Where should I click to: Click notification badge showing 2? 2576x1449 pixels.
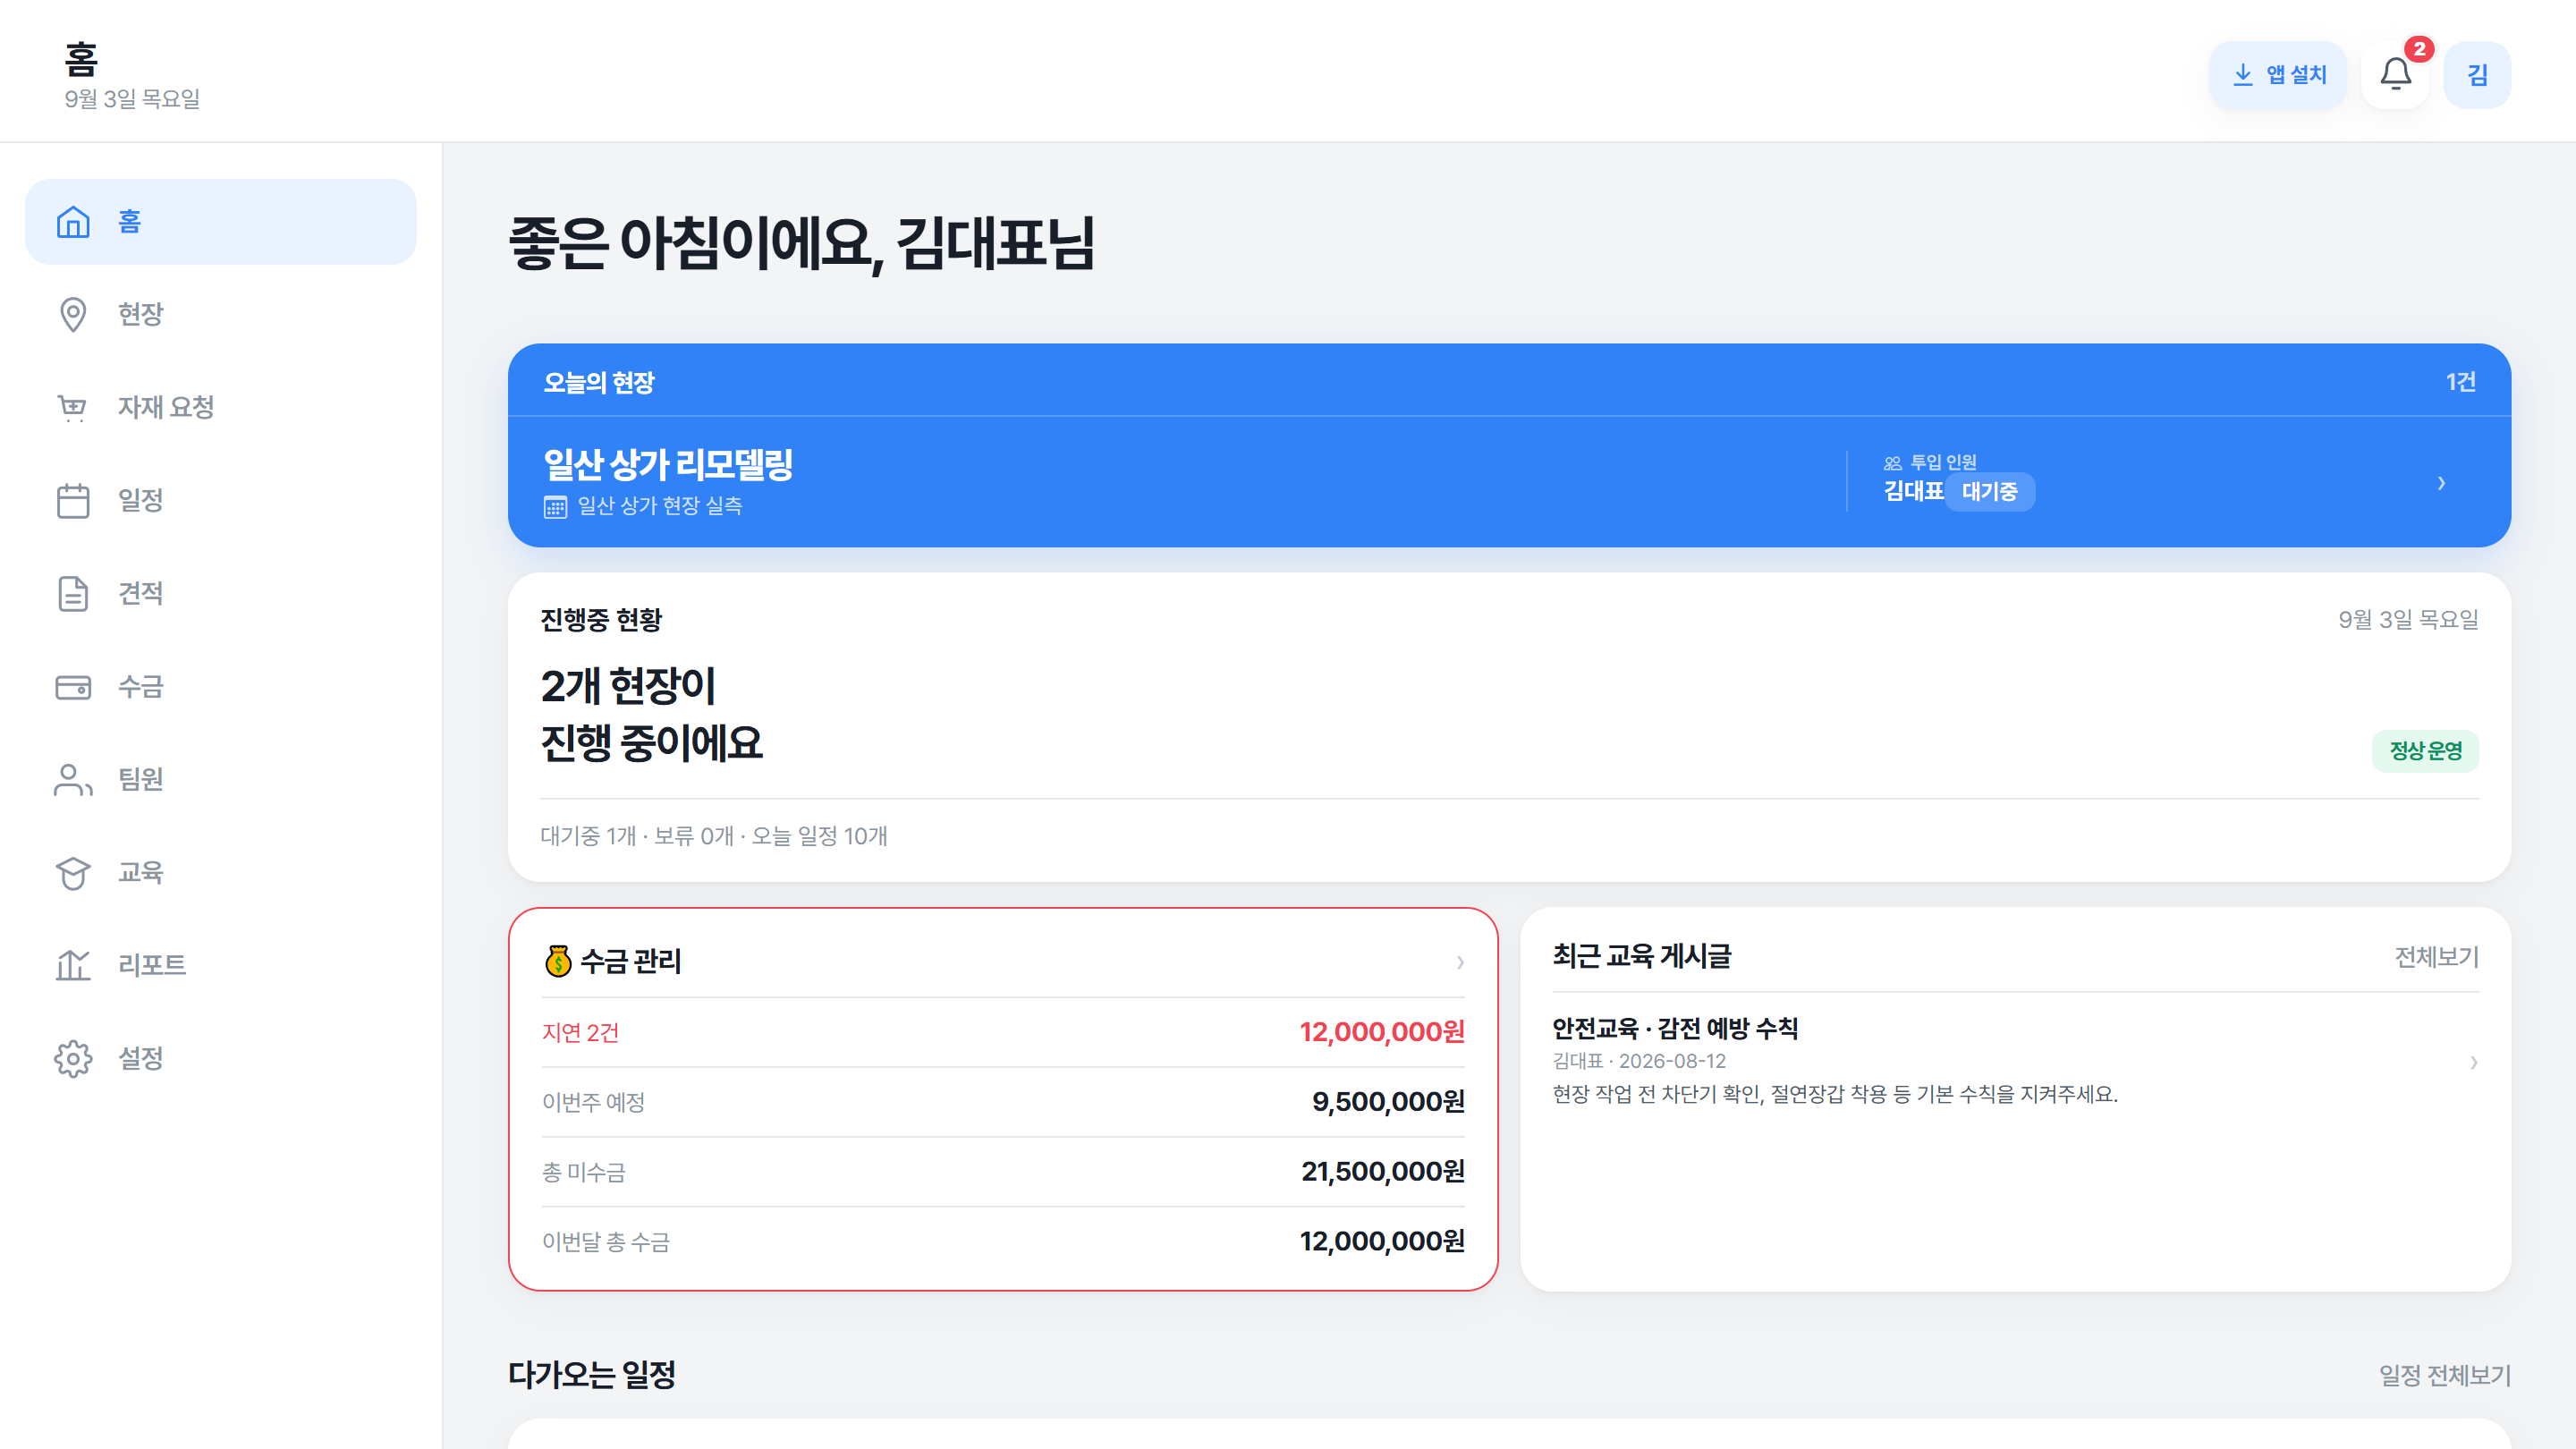(x=2419, y=48)
